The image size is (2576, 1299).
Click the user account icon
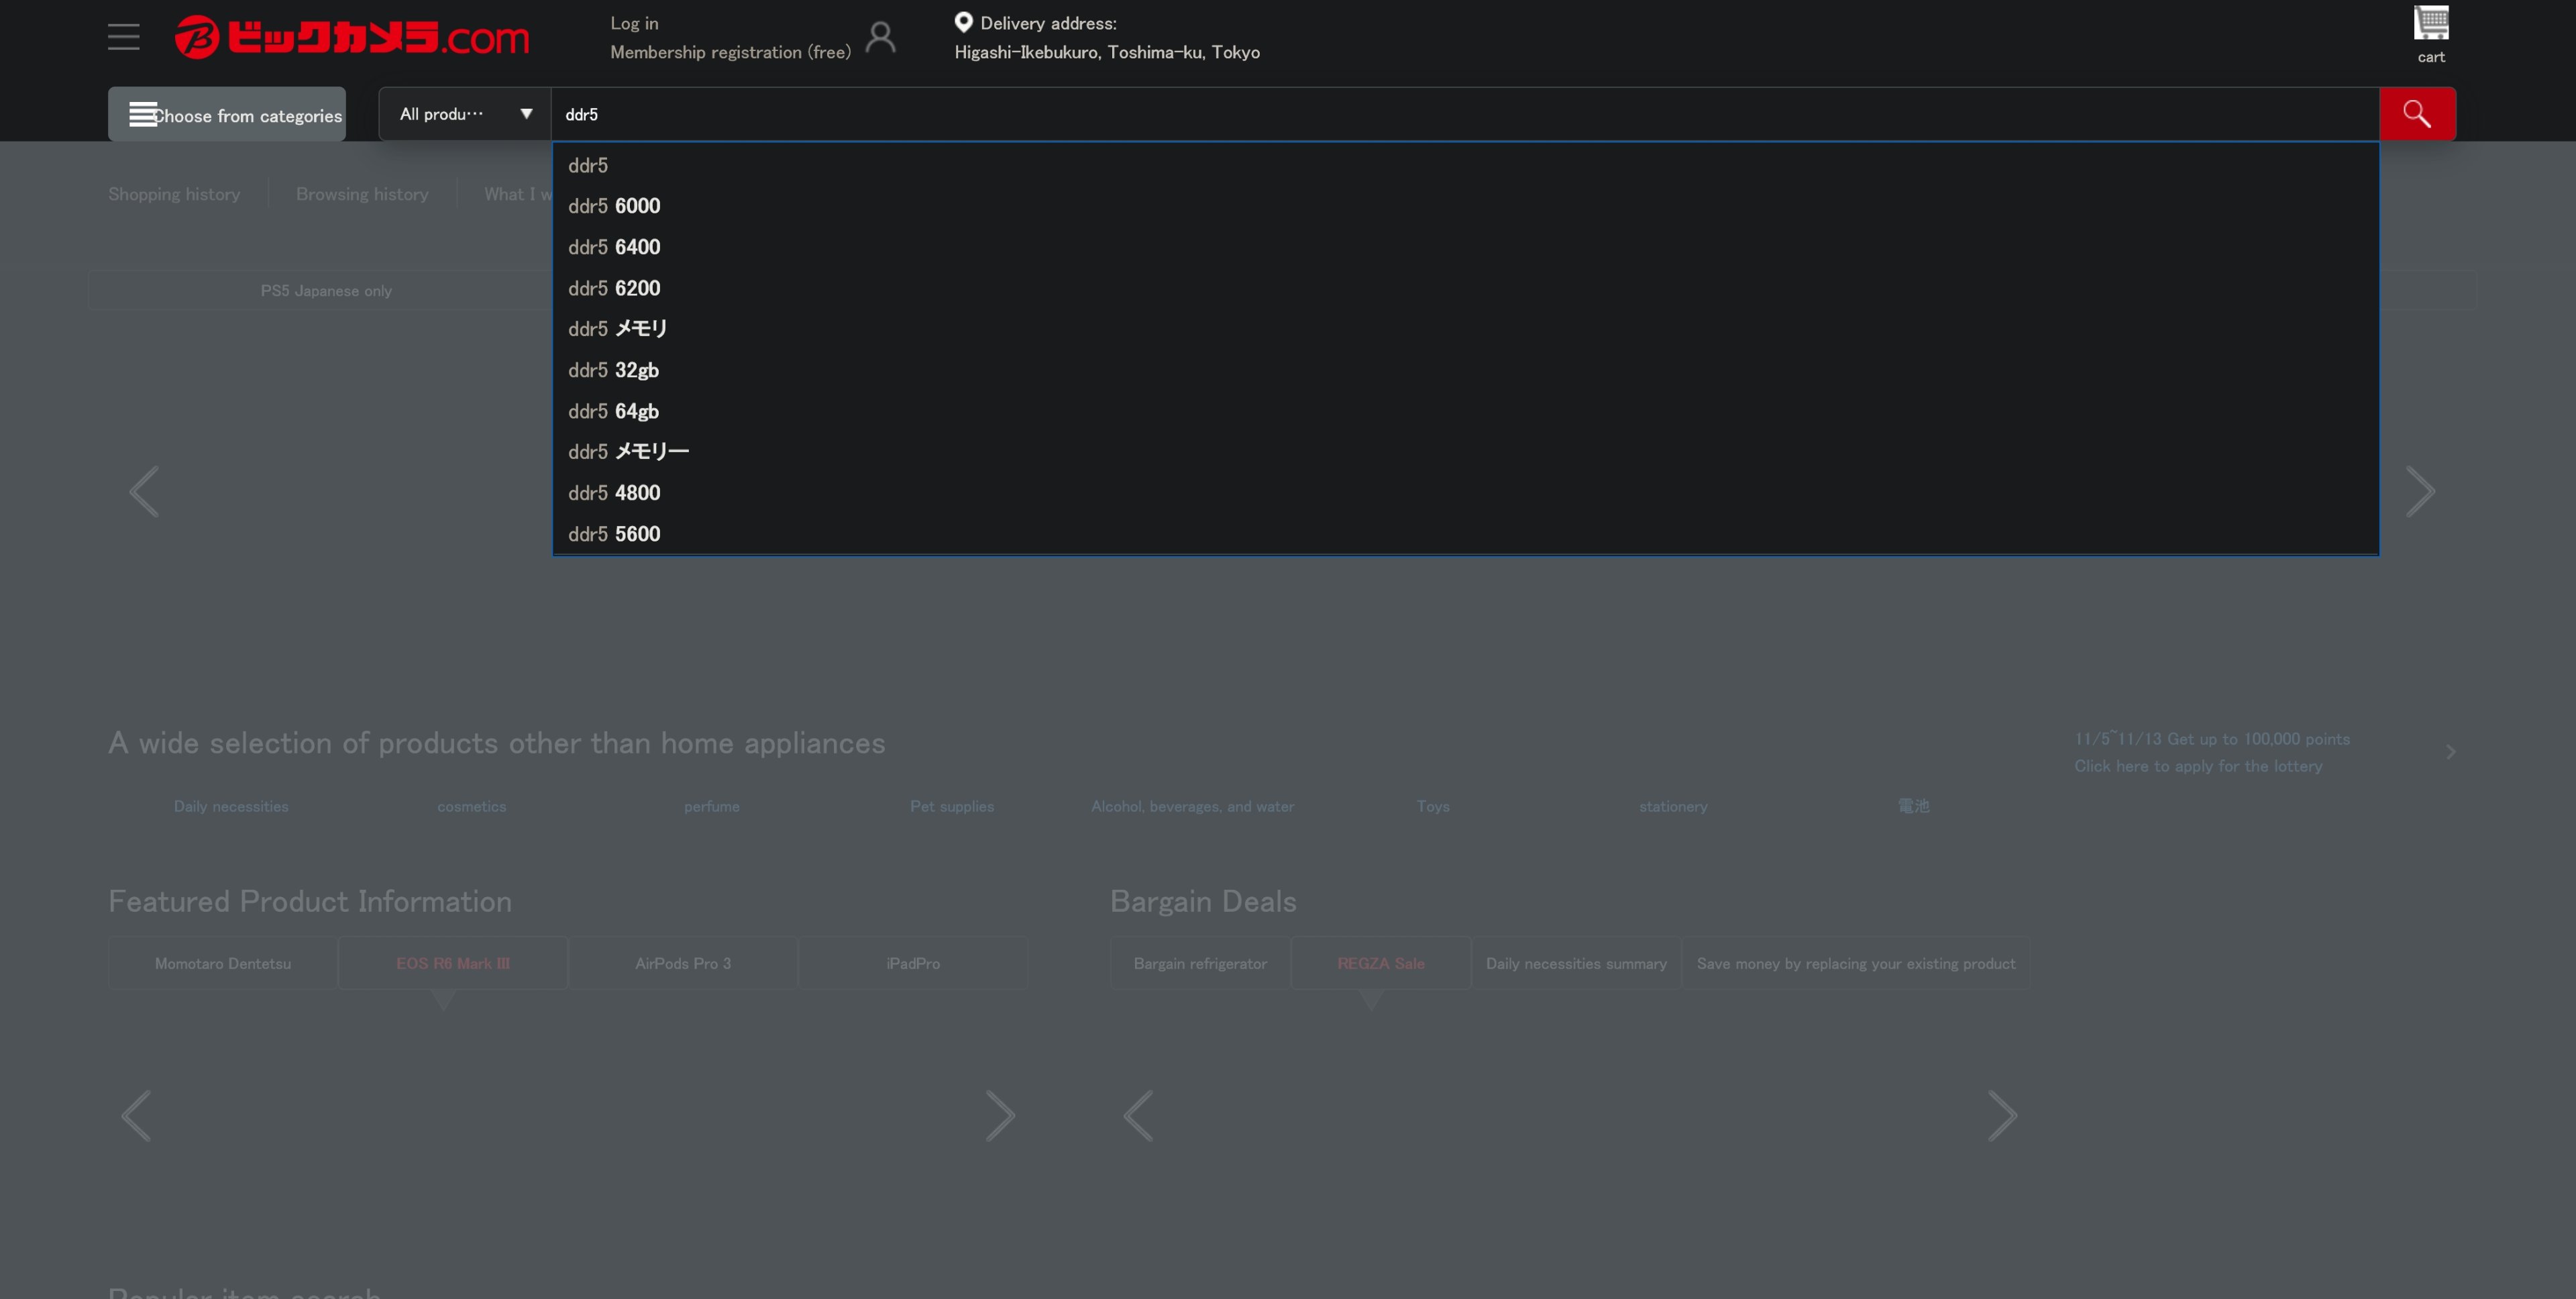[880, 37]
